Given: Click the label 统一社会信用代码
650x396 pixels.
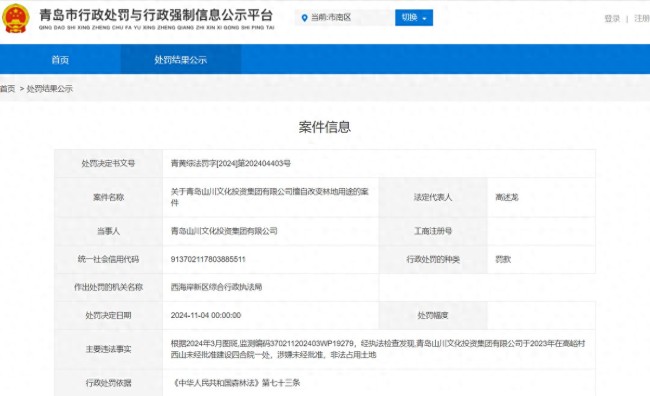Looking at the screenshot, I should (x=108, y=259).
